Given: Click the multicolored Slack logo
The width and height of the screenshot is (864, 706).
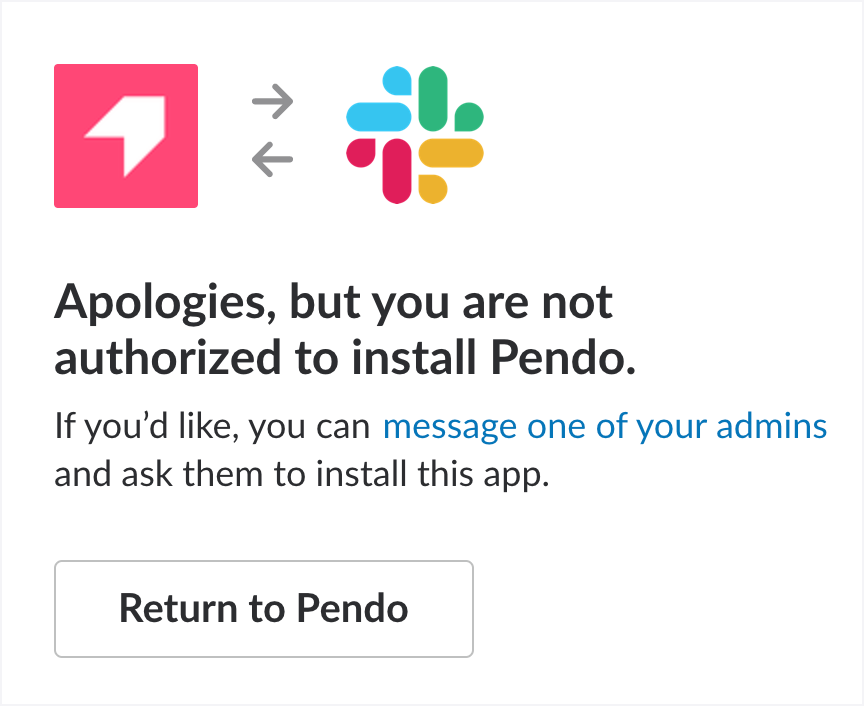Looking at the screenshot, I should (x=414, y=135).
